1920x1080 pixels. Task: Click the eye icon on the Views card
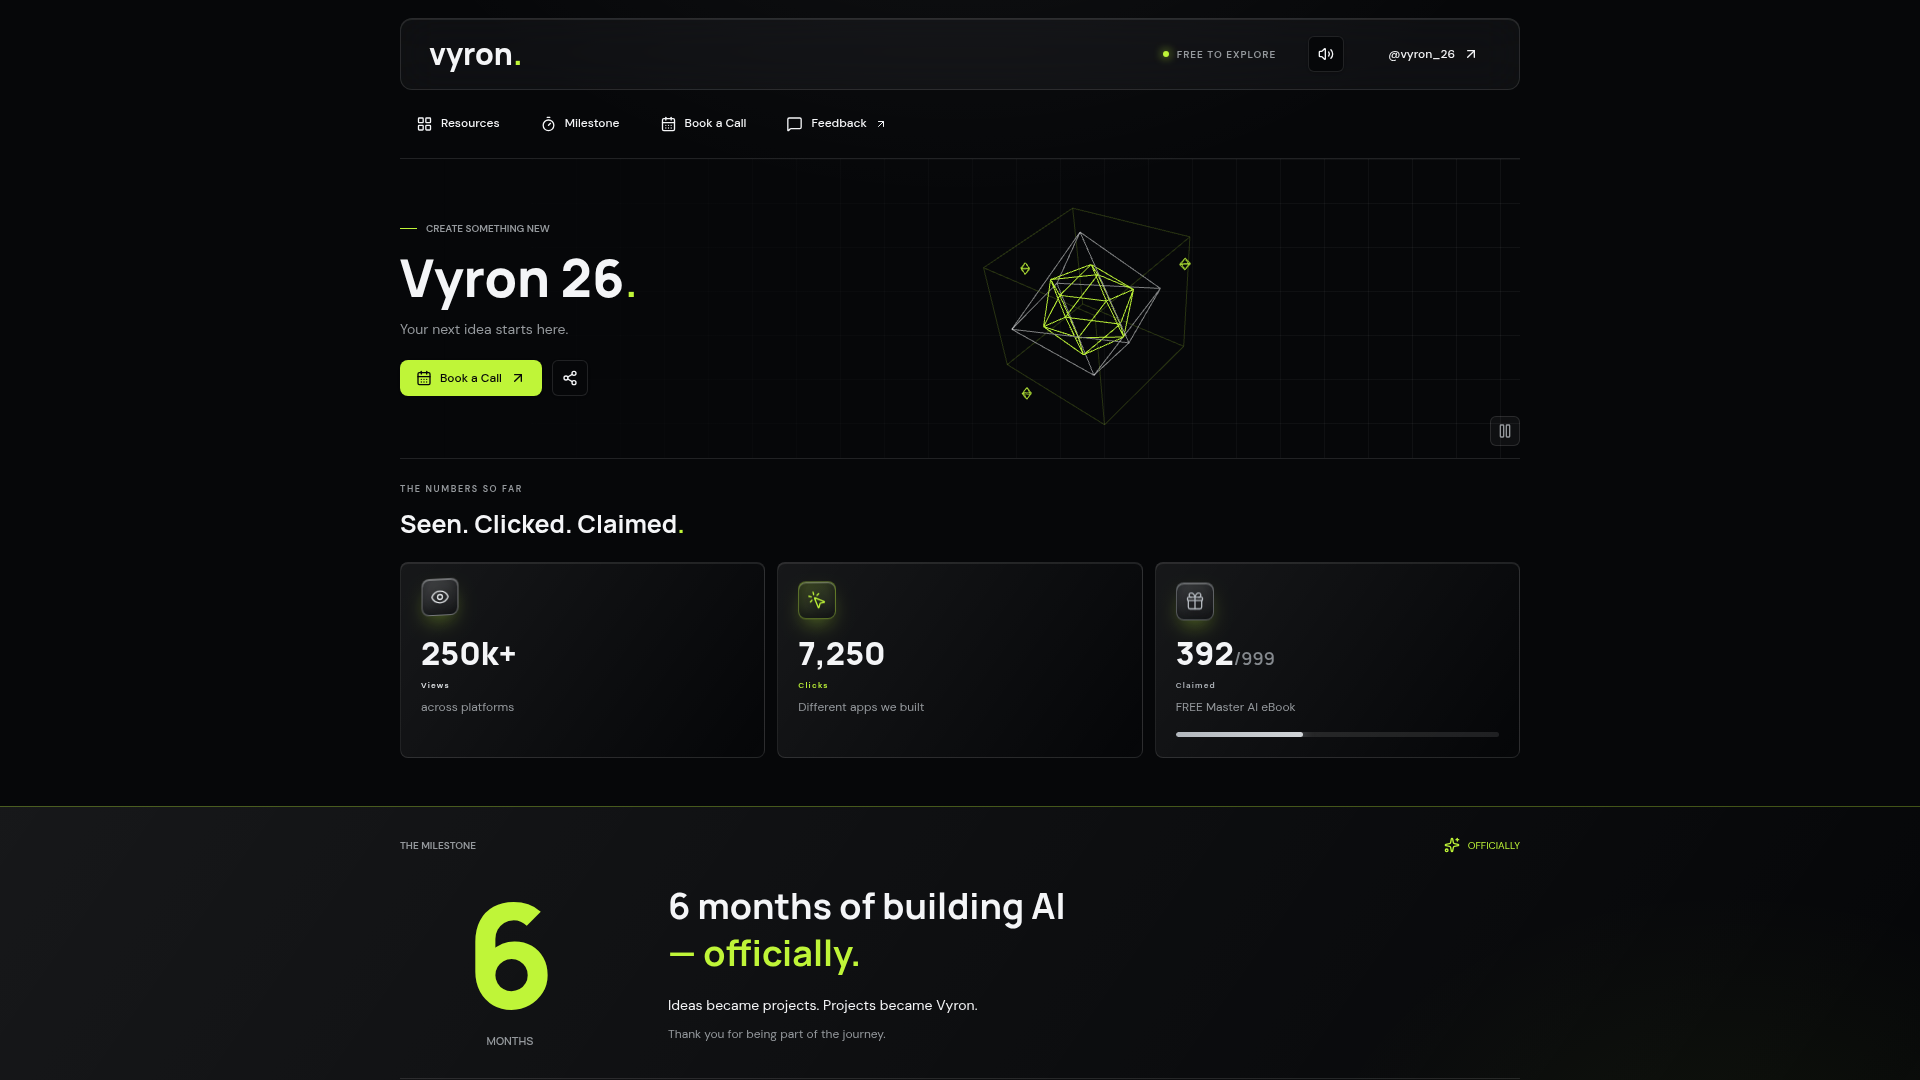coord(440,597)
